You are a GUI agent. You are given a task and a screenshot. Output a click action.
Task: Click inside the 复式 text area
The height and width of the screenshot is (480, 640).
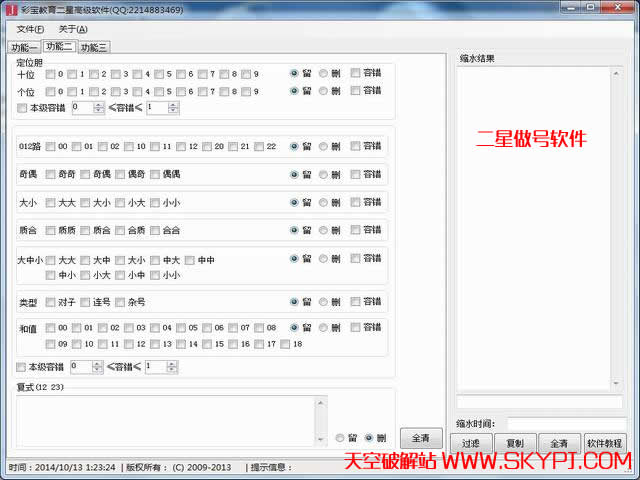point(165,420)
